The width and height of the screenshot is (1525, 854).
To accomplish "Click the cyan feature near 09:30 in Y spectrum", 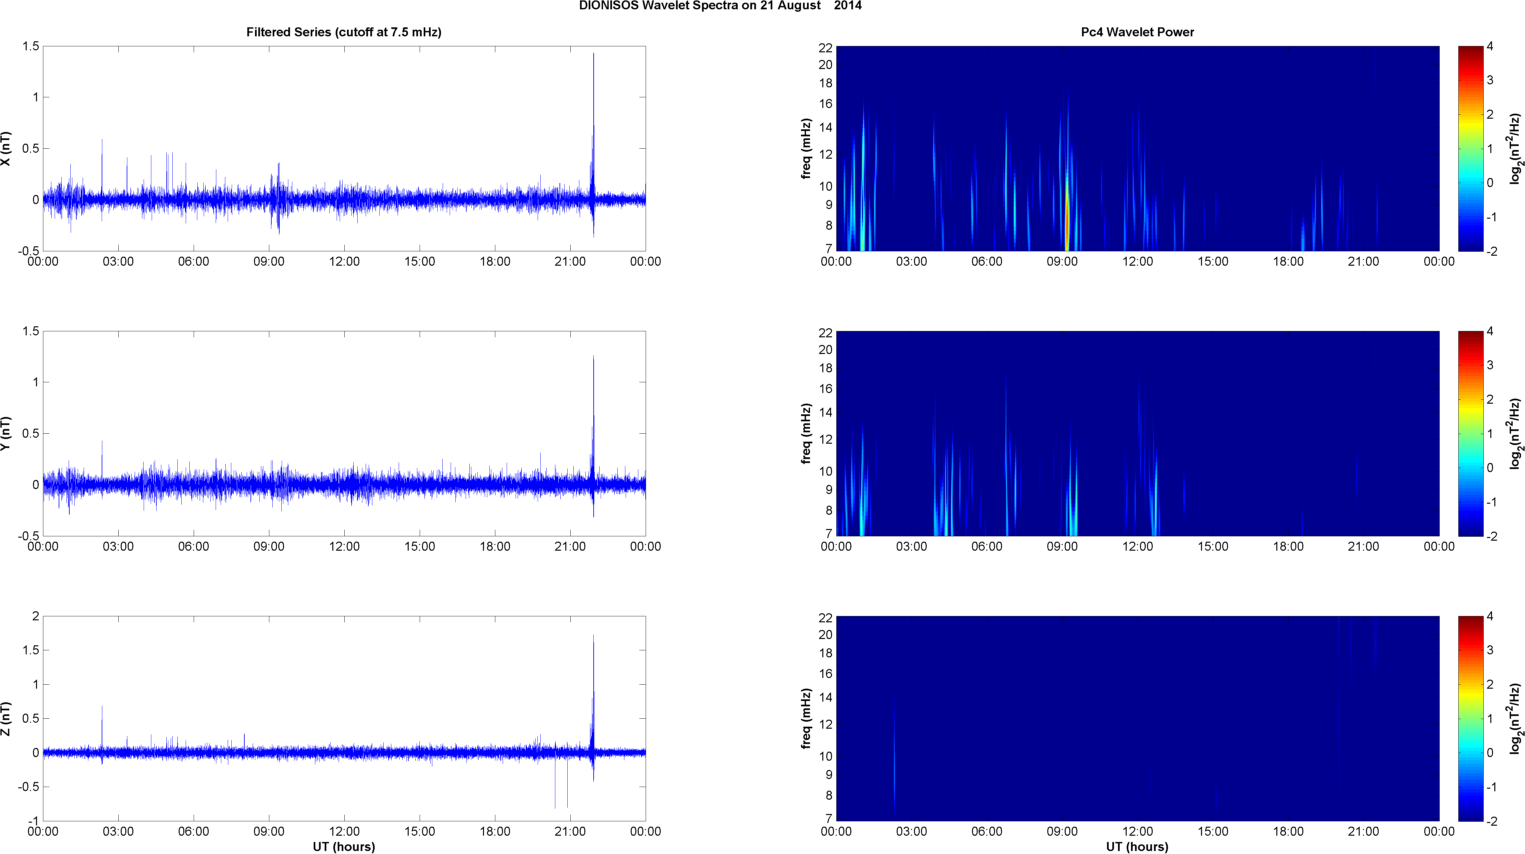I will click(1073, 500).
